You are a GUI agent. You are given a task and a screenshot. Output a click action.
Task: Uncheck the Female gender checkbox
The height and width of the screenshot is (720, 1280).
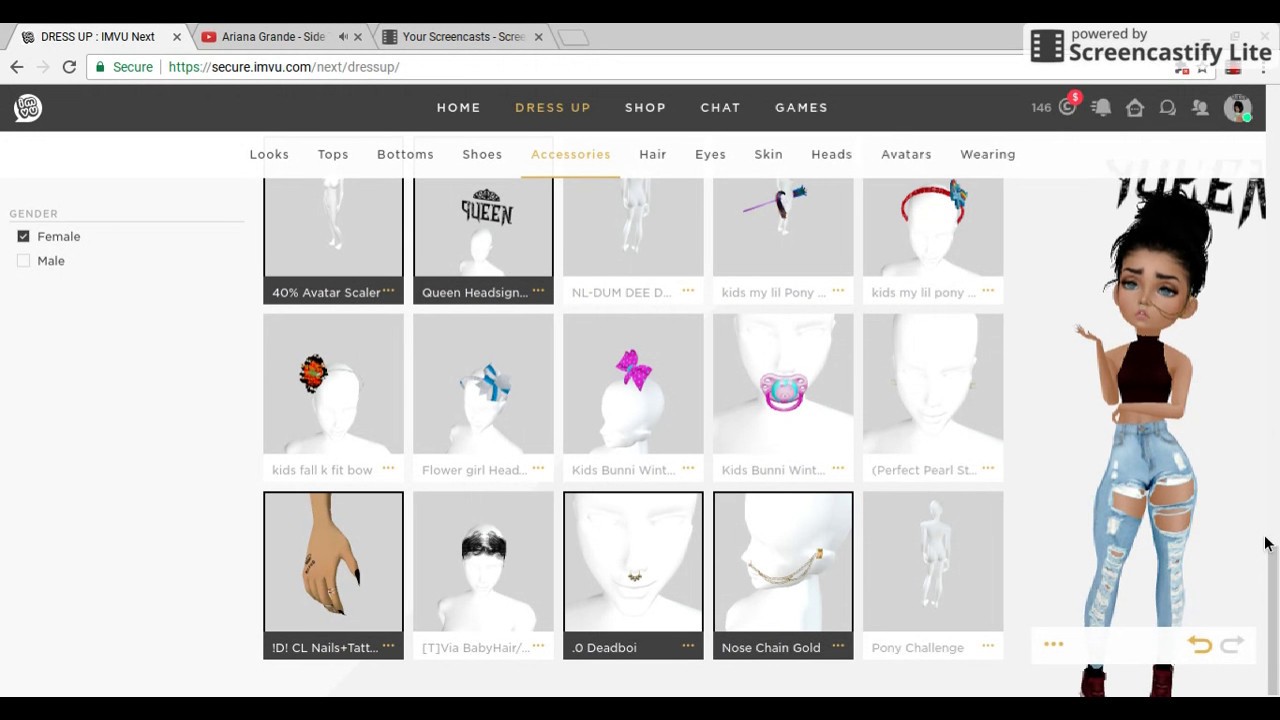point(23,236)
